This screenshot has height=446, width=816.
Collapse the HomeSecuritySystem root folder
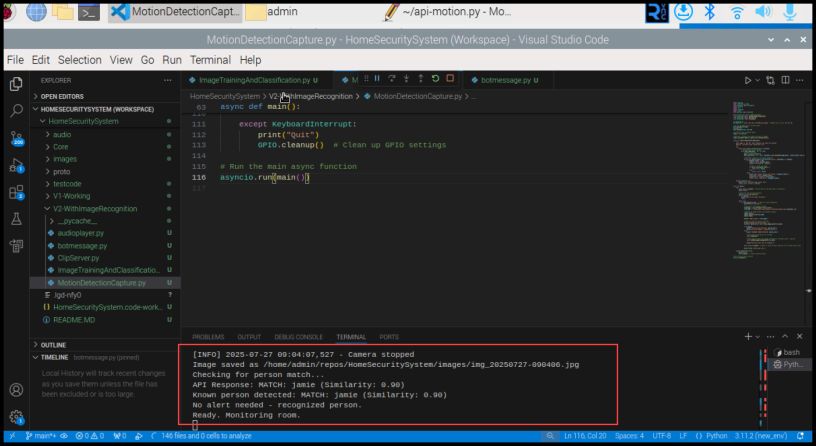83,121
